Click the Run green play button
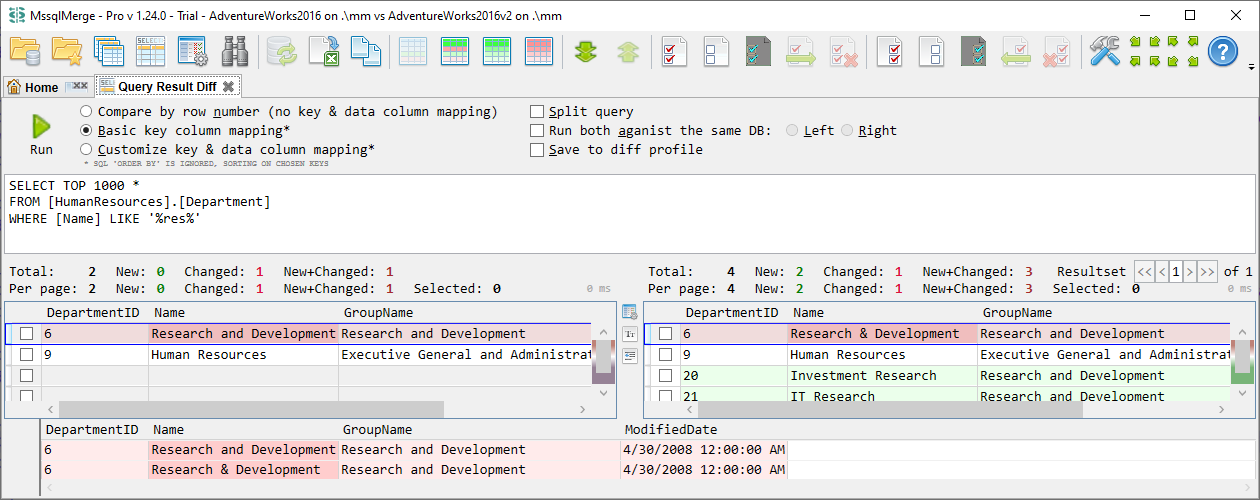The height and width of the screenshot is (500, 1260). [x=41, y=126]
